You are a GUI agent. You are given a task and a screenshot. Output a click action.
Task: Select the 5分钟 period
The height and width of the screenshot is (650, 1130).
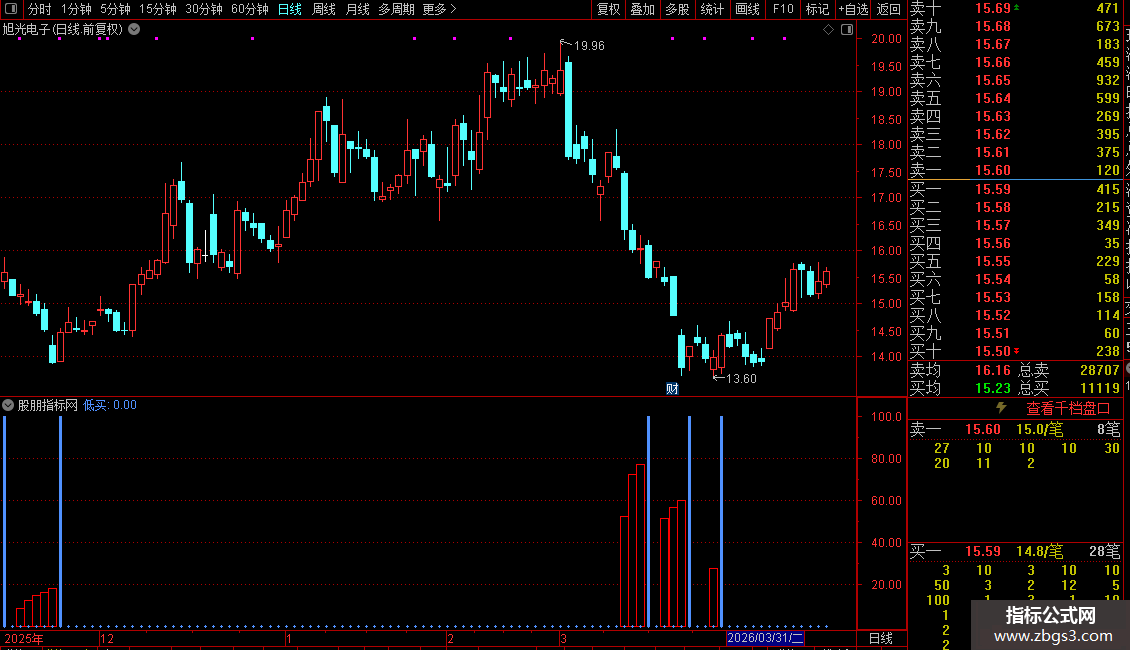point(115,9)
